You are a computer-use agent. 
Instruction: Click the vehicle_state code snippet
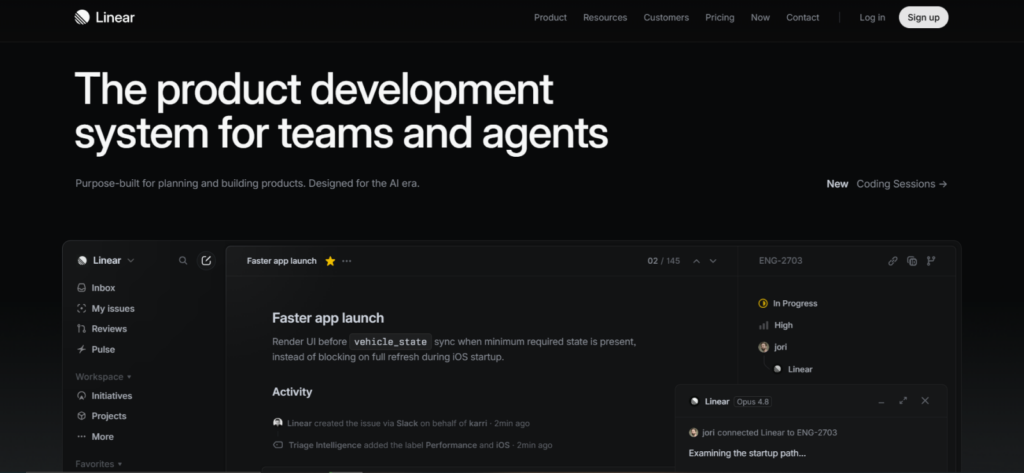391,342
